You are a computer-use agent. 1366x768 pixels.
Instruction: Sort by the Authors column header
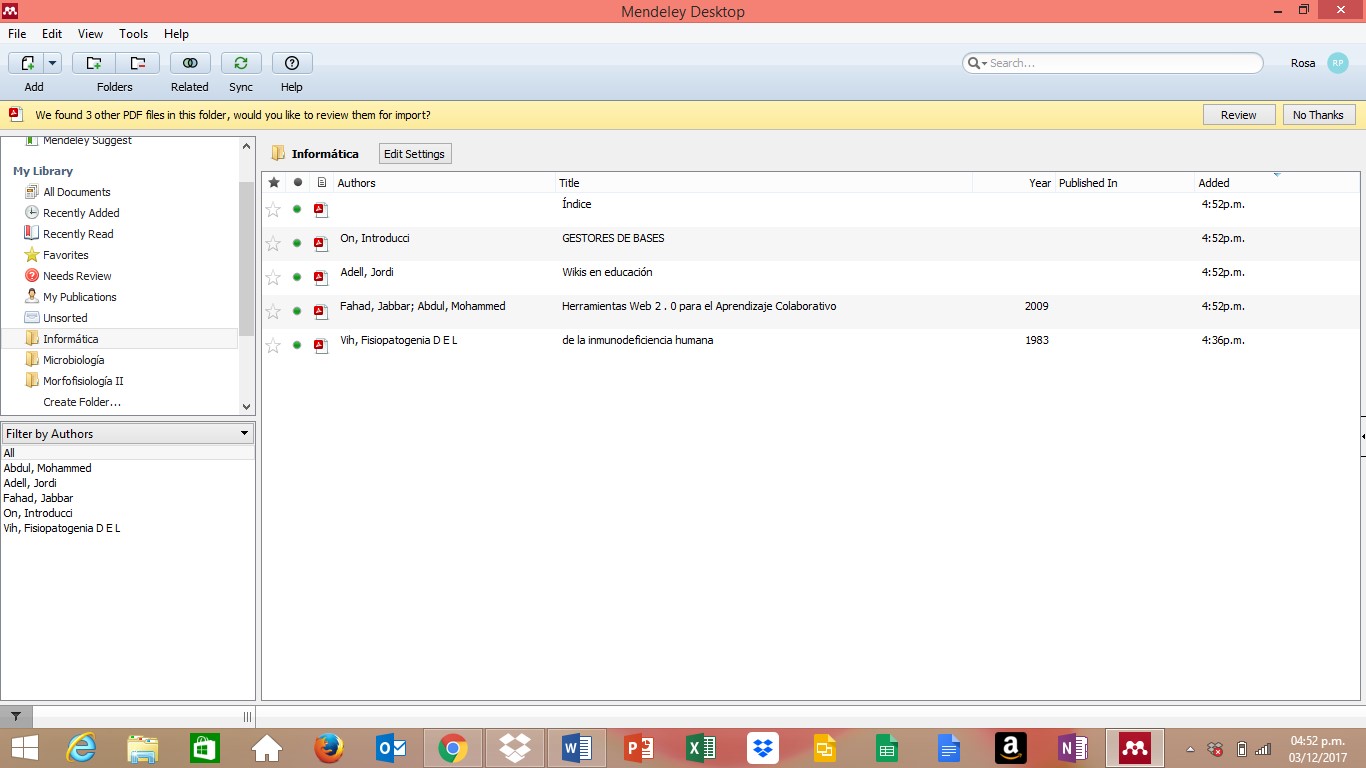[444, 183]
